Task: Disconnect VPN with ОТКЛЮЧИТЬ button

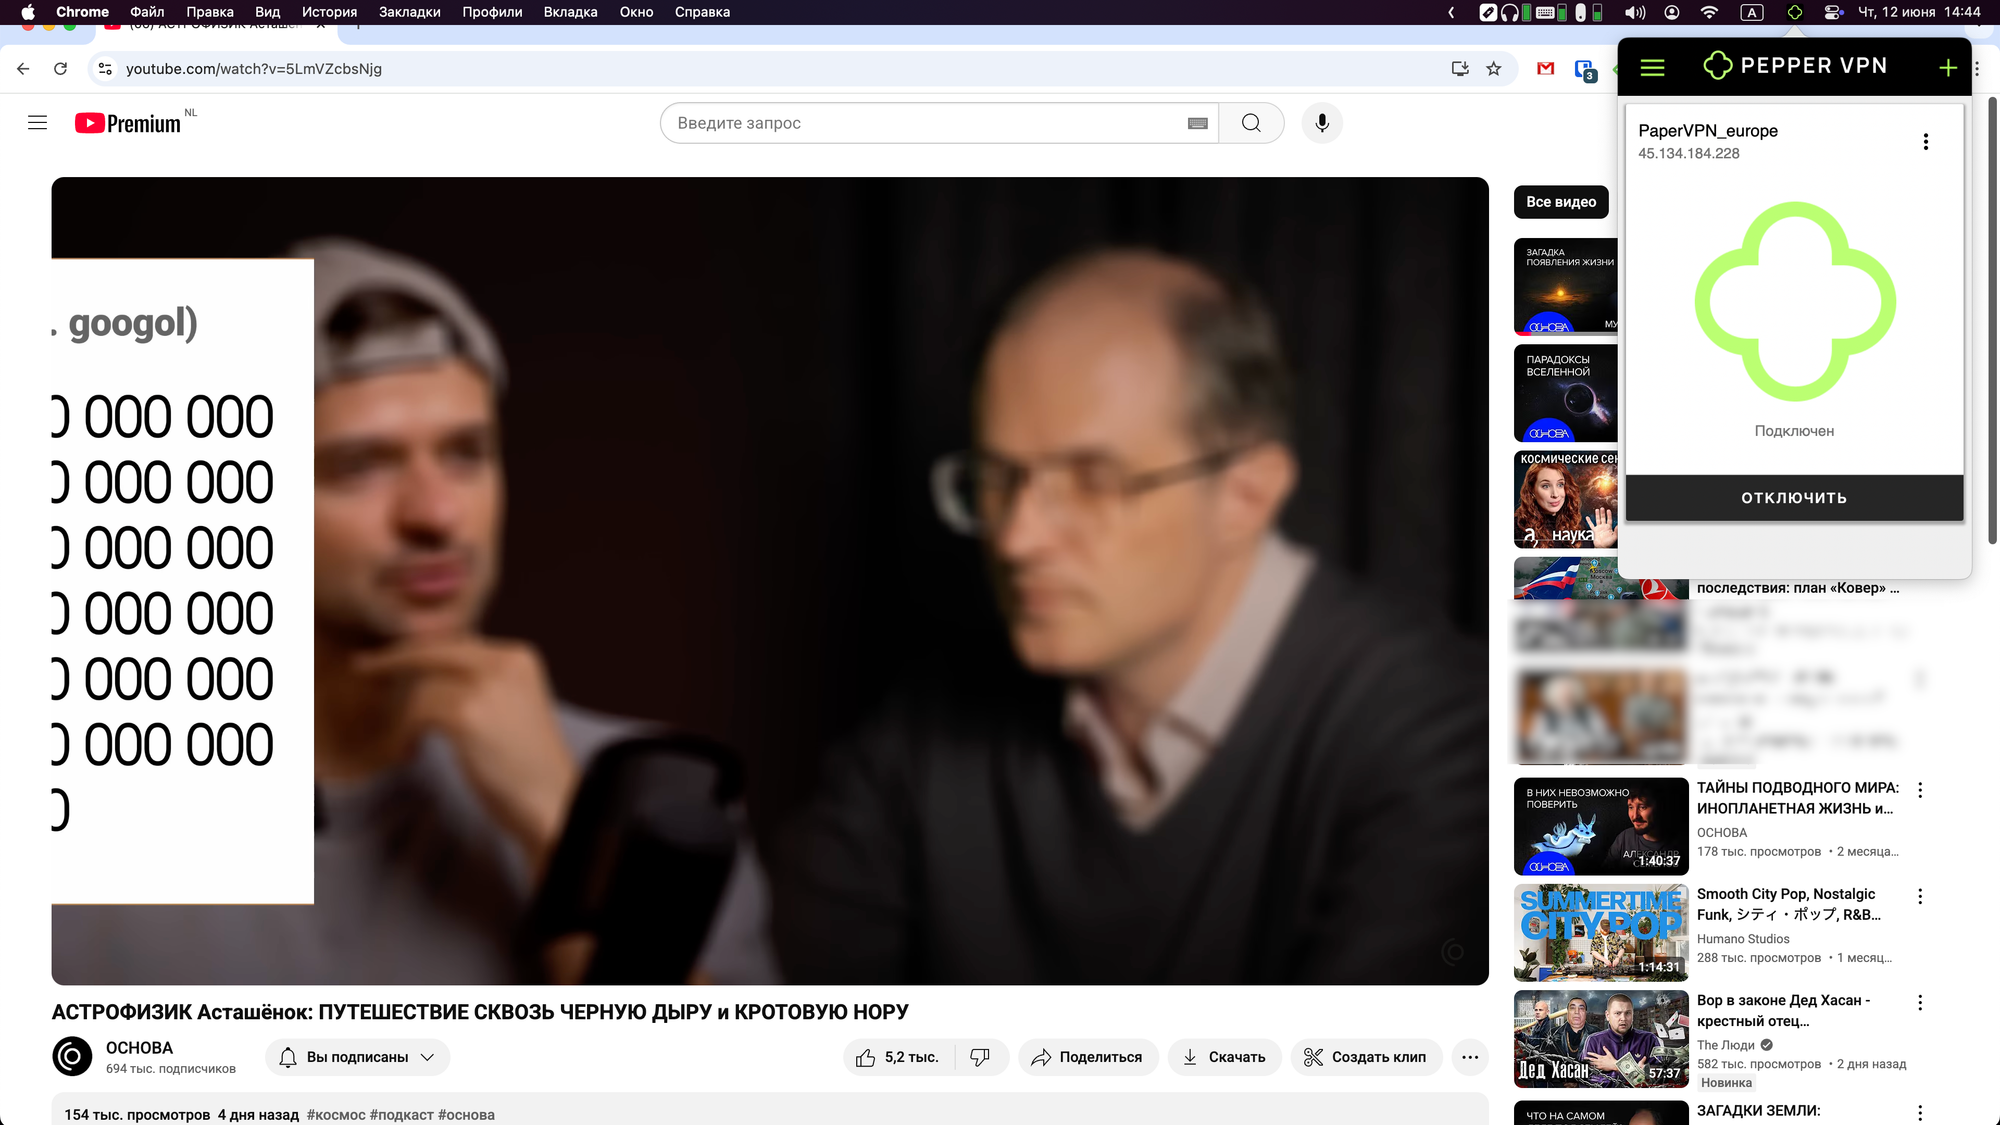Action: point(1794,497)
